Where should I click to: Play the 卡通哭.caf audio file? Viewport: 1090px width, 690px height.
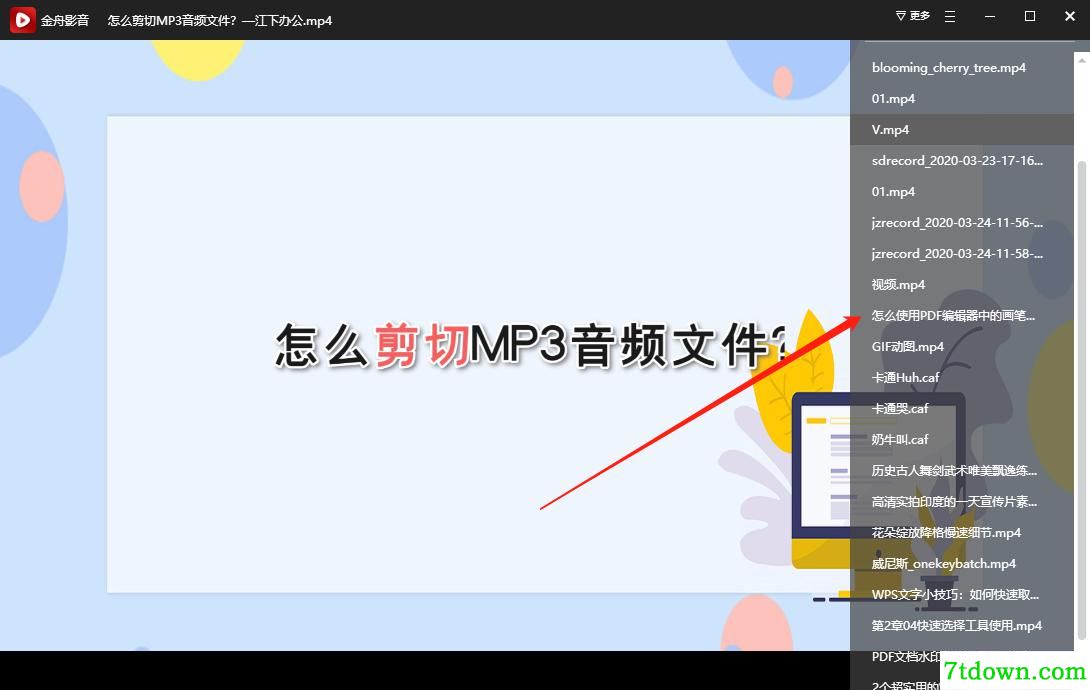(962, 409)
